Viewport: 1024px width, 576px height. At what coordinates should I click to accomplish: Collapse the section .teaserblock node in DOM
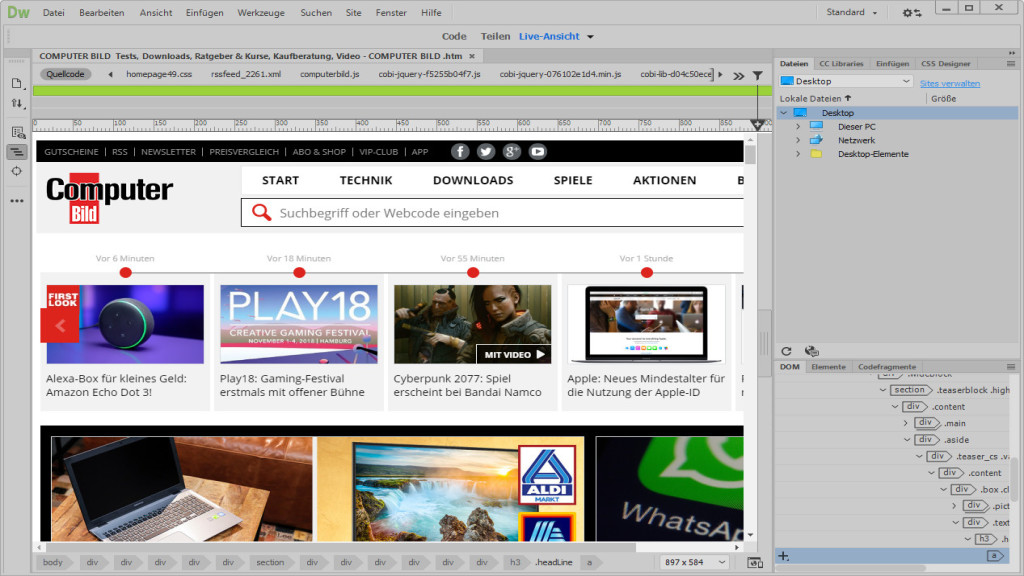coord(885,390)
